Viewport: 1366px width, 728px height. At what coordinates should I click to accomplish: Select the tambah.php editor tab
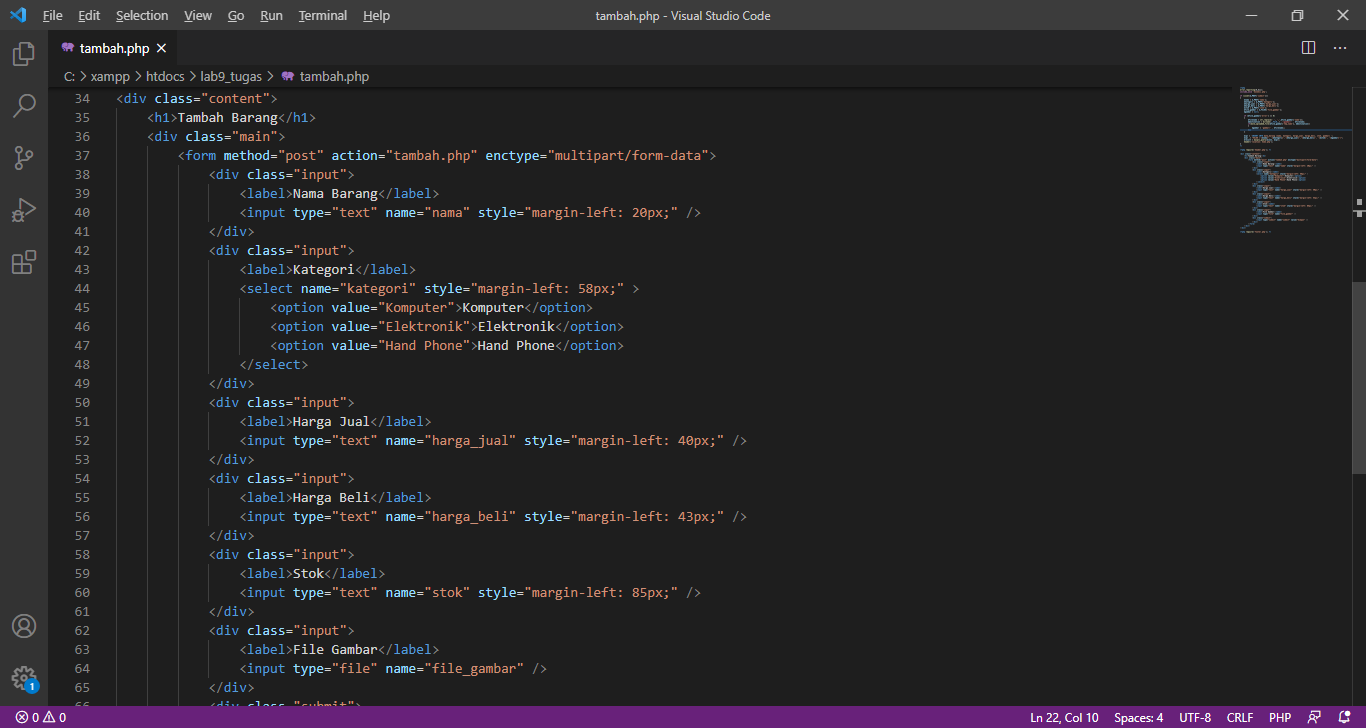pos(112,47)
